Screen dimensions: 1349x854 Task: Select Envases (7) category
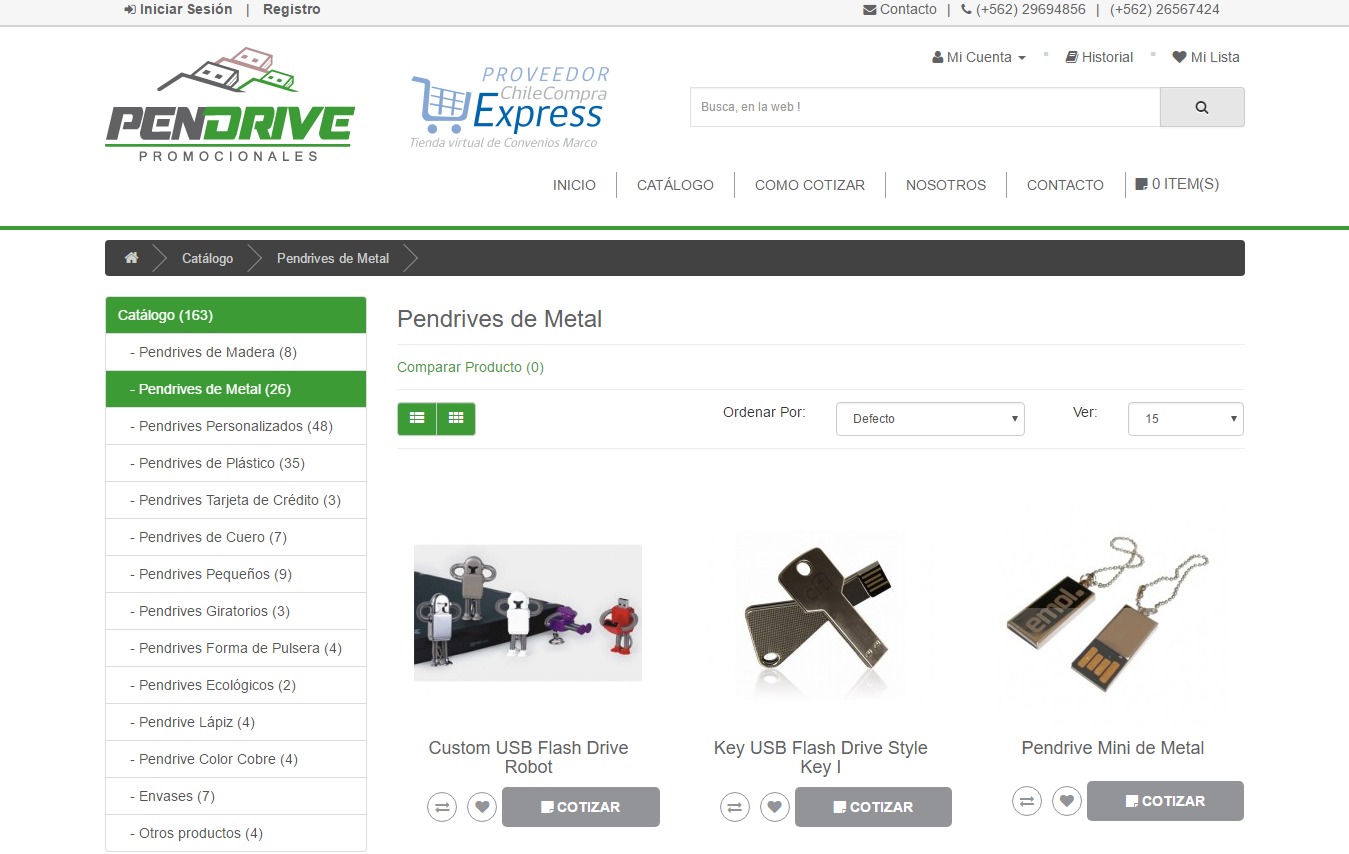236,796
